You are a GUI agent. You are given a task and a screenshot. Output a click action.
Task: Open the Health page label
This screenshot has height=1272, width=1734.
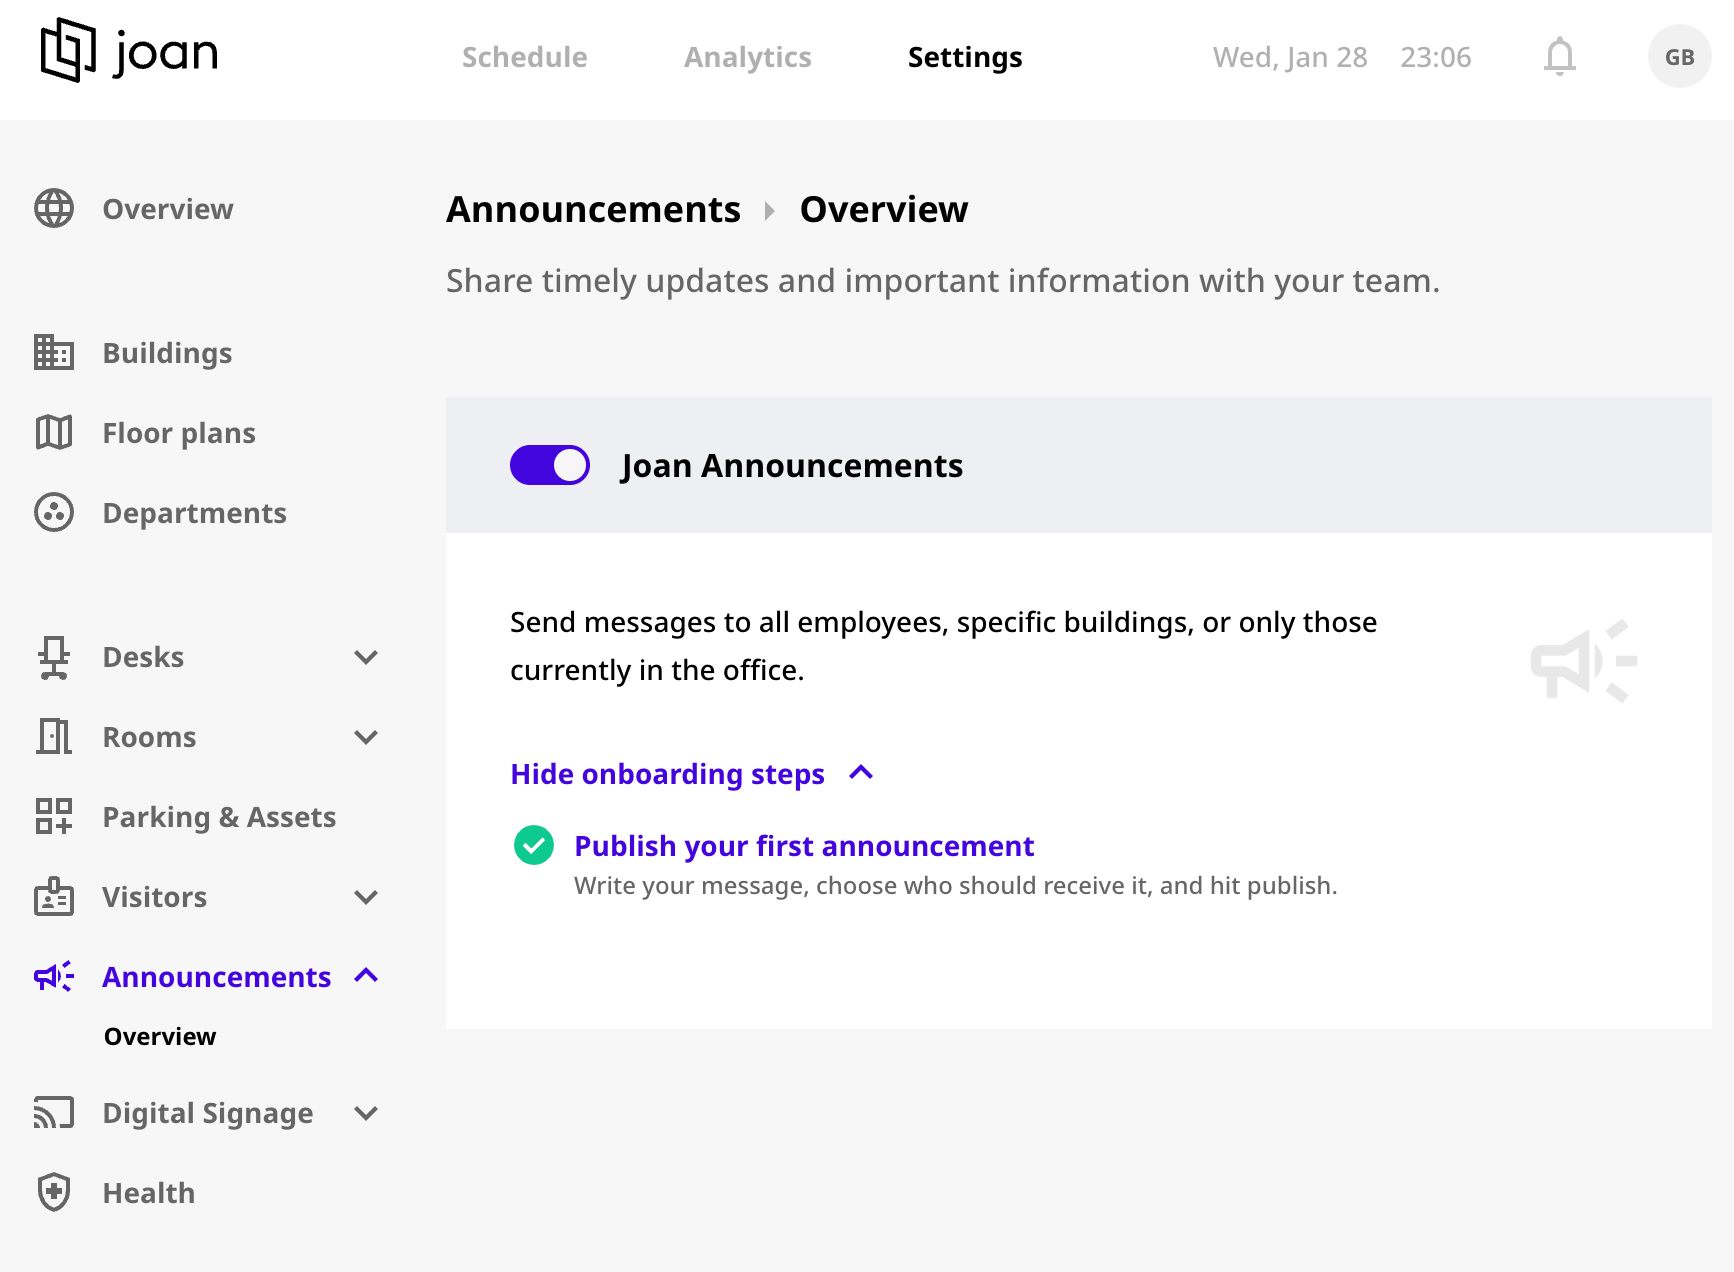pos(149,1193)
